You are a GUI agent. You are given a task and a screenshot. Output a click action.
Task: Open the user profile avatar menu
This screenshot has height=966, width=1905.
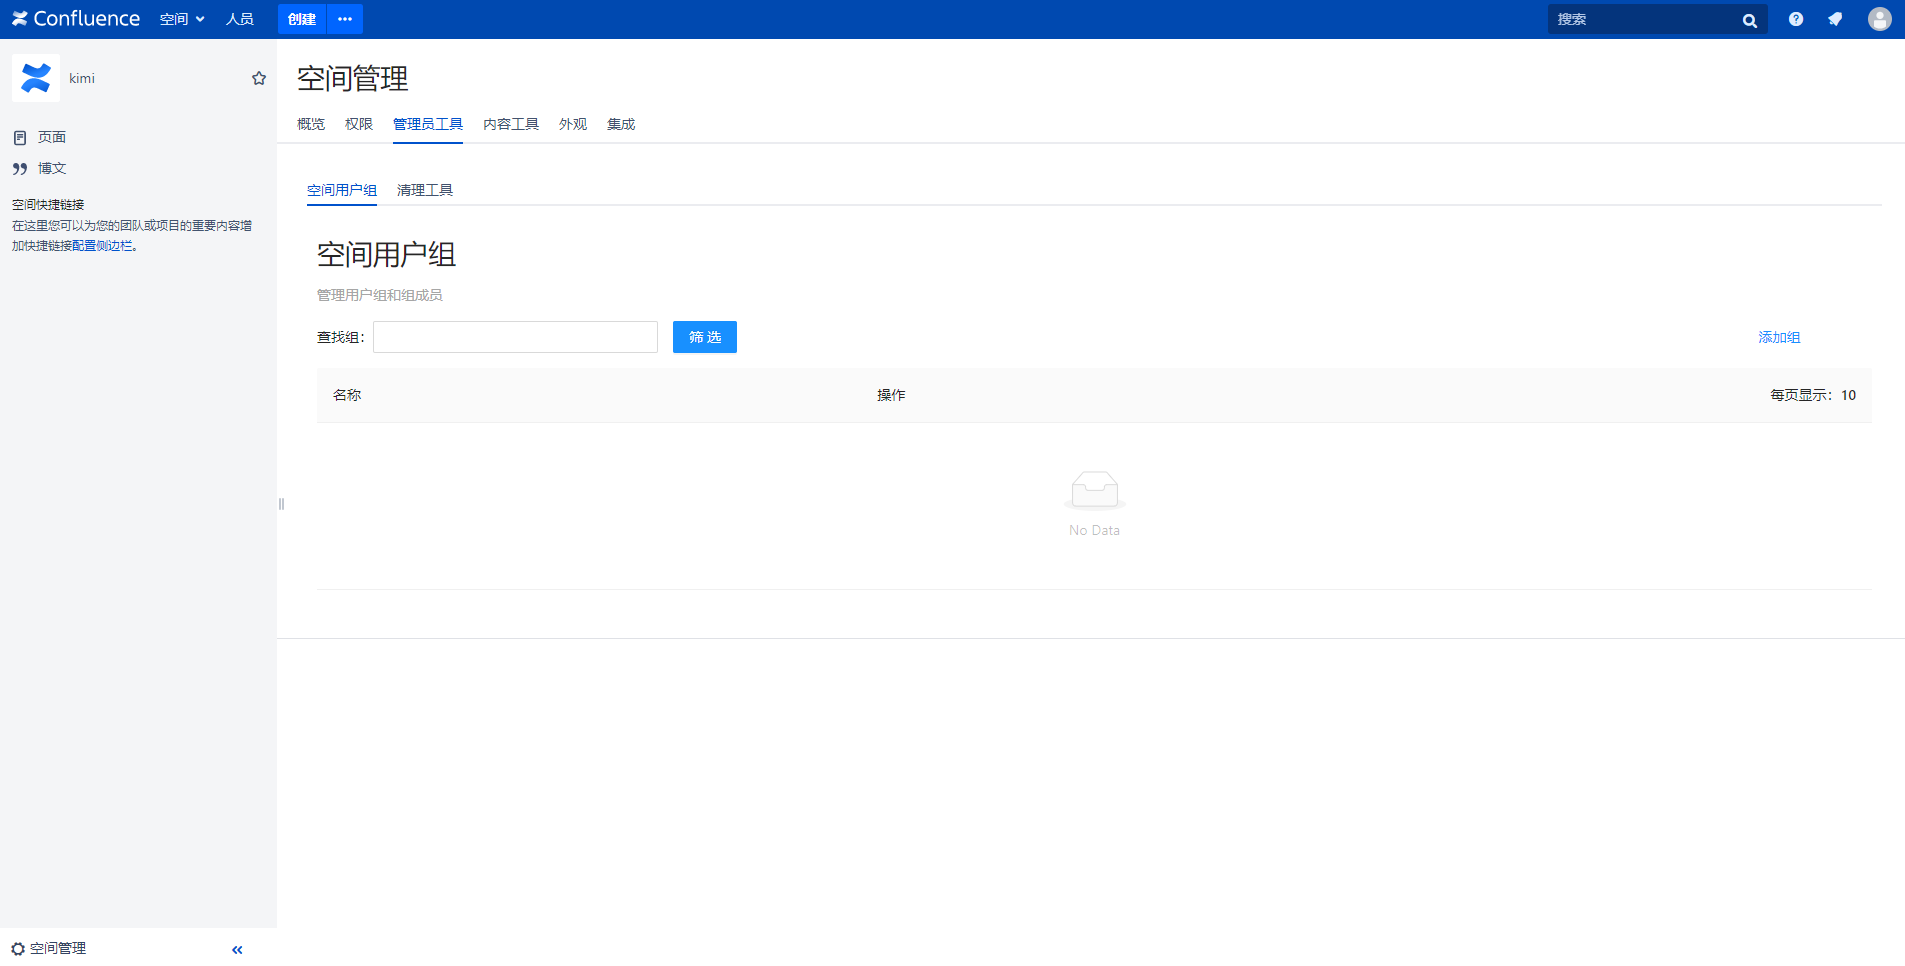pyautogui.click(x=1879, y=19)
